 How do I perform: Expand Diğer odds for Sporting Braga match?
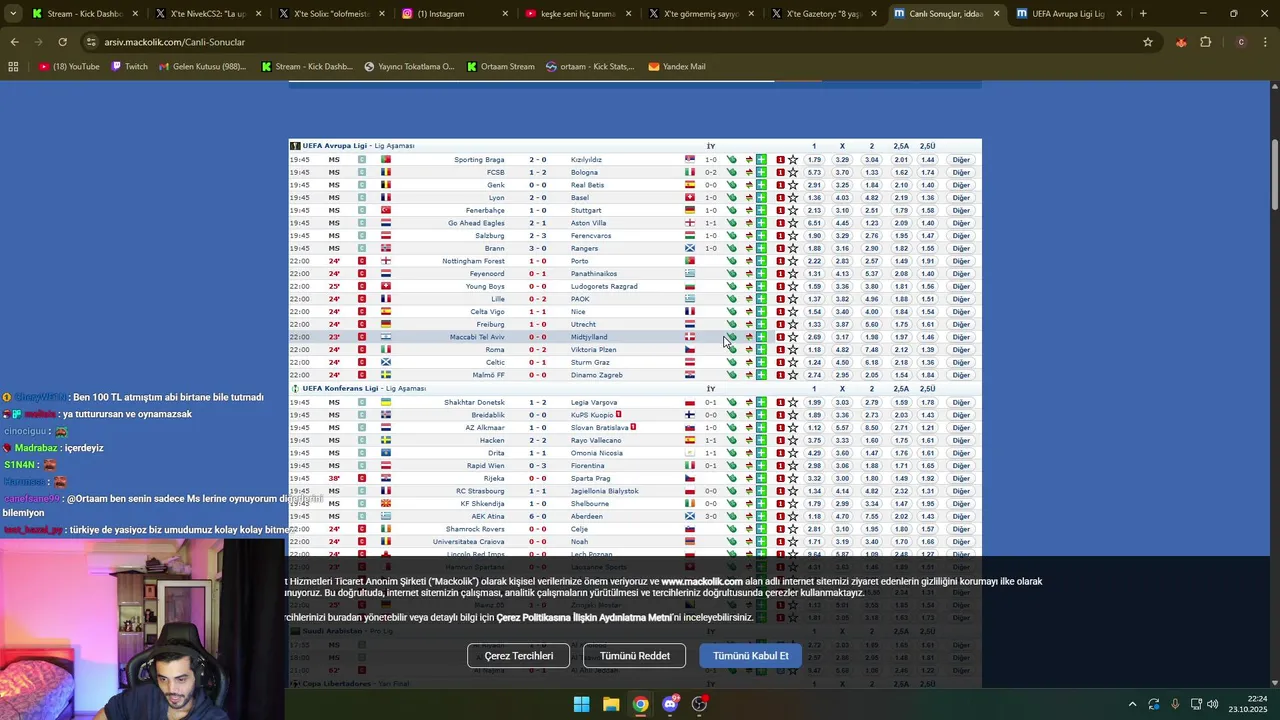[961, 160]
